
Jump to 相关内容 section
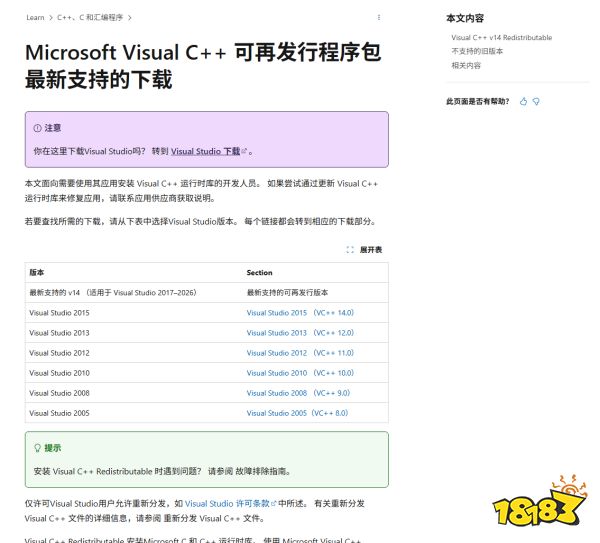pos(466,65)
